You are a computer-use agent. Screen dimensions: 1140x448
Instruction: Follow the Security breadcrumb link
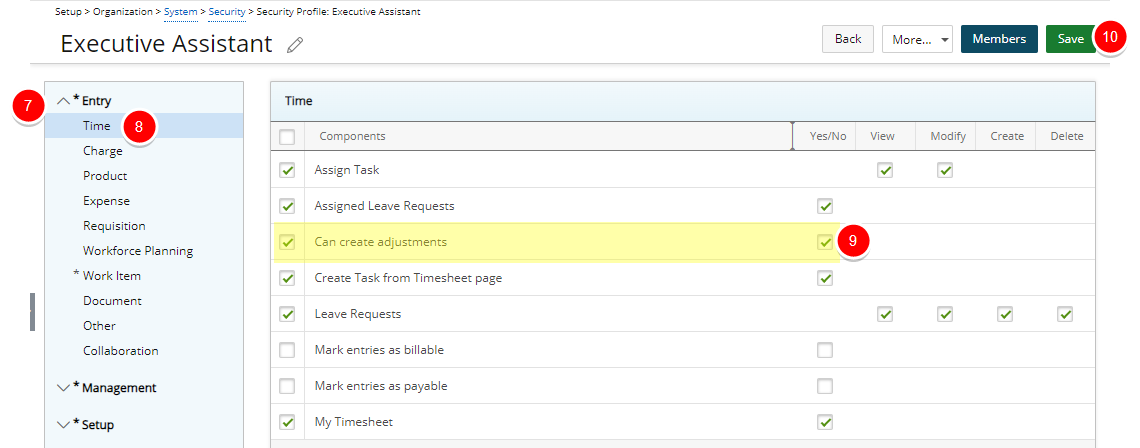(227, 12)
